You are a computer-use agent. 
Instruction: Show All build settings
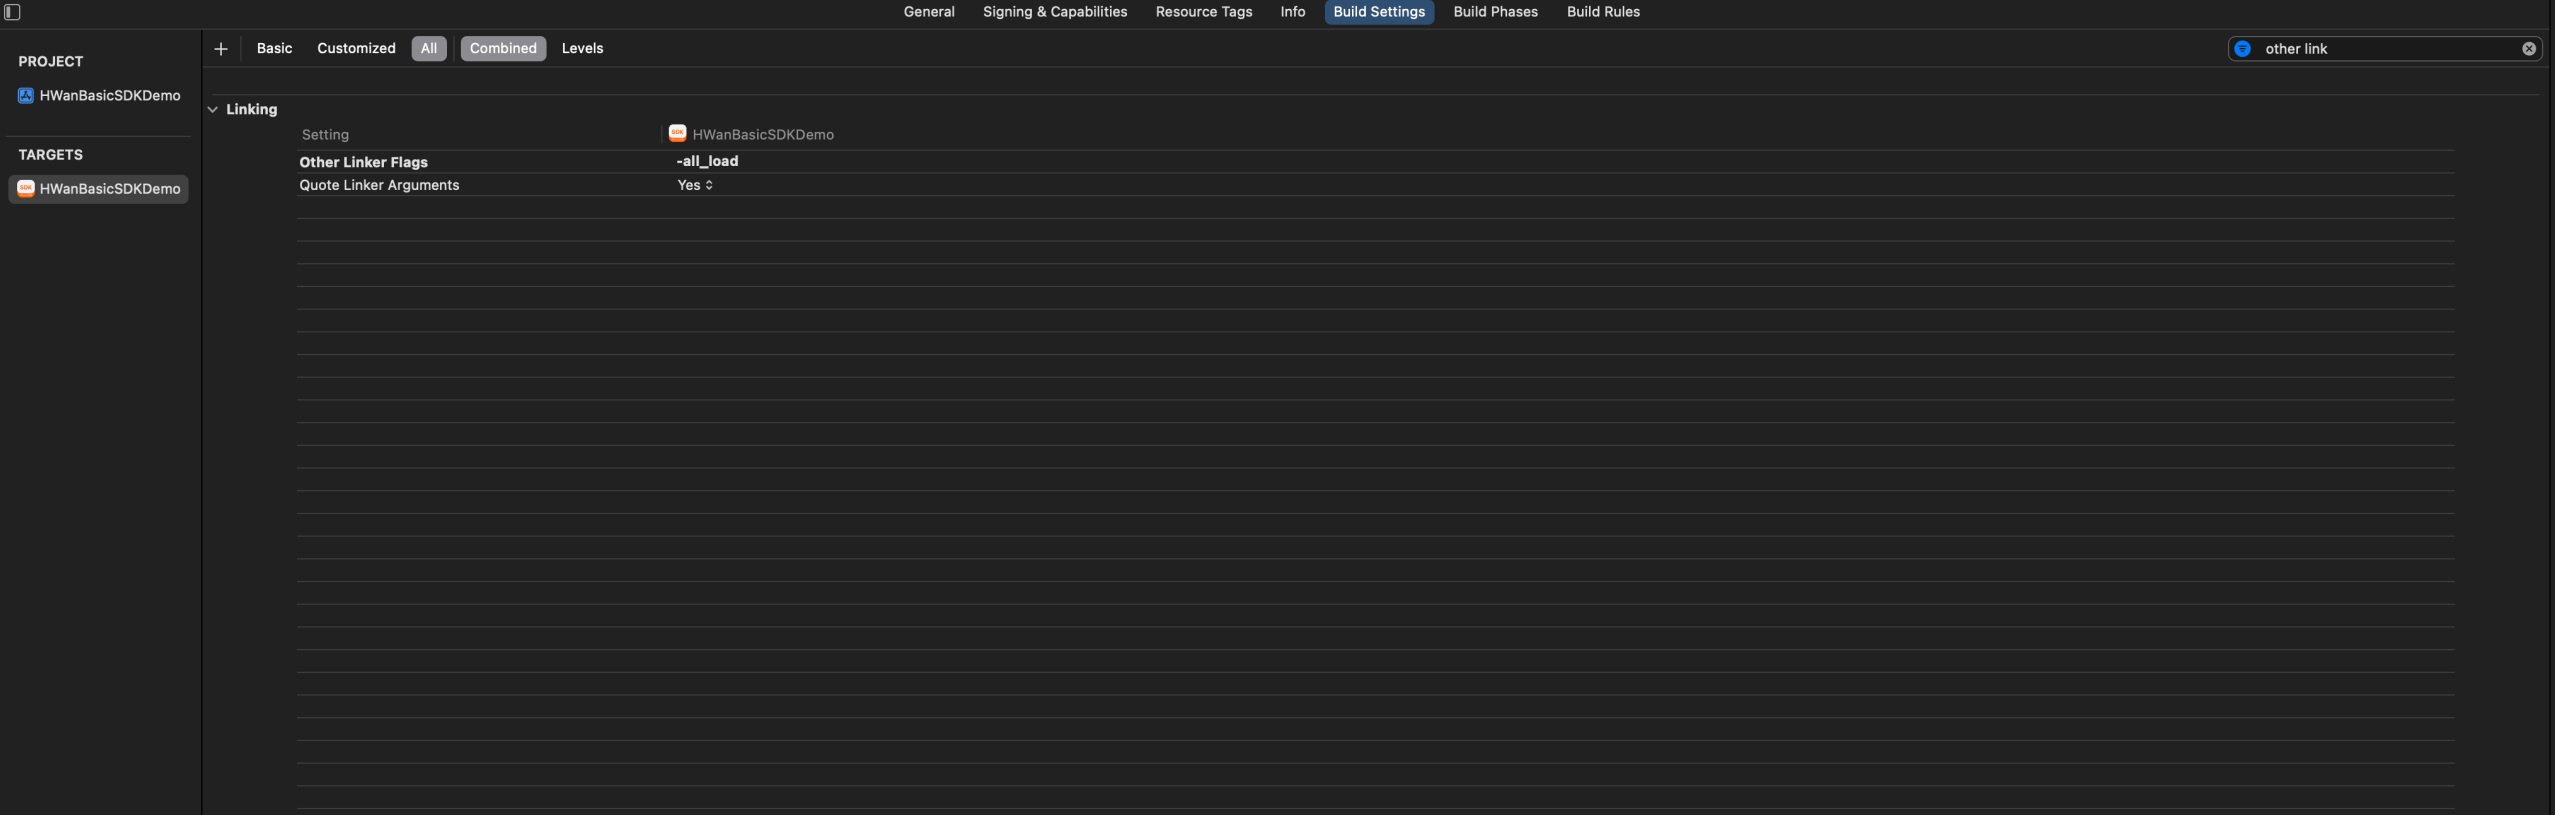(429, 48)
